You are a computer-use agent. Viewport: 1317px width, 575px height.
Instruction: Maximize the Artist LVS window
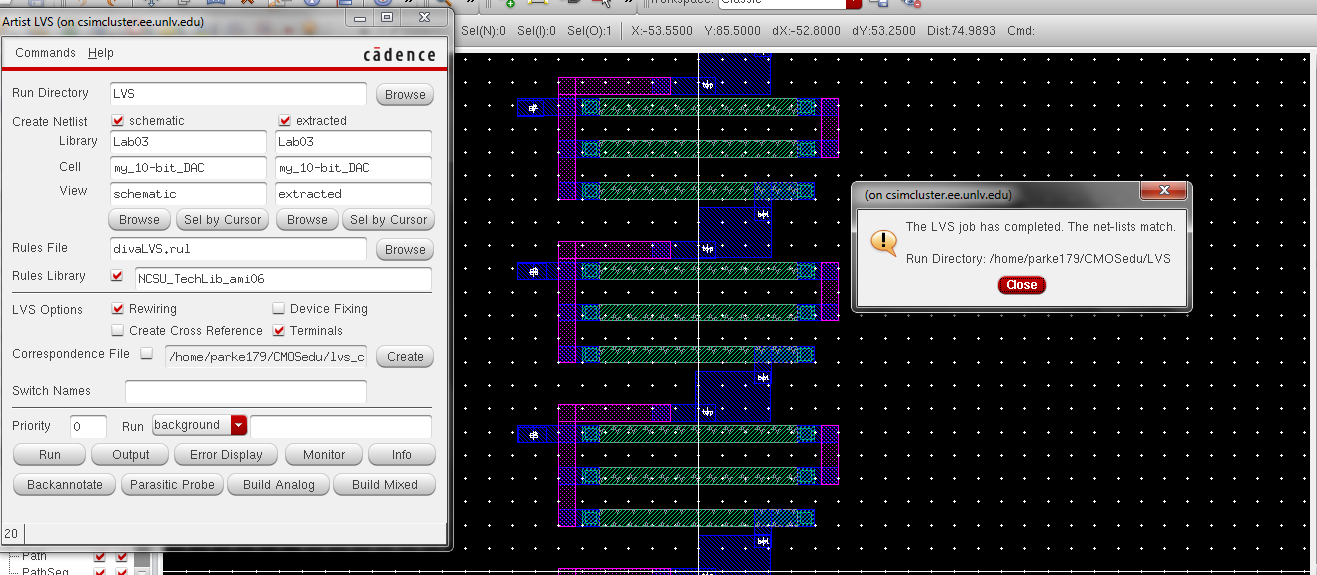[x=387, y=17]
